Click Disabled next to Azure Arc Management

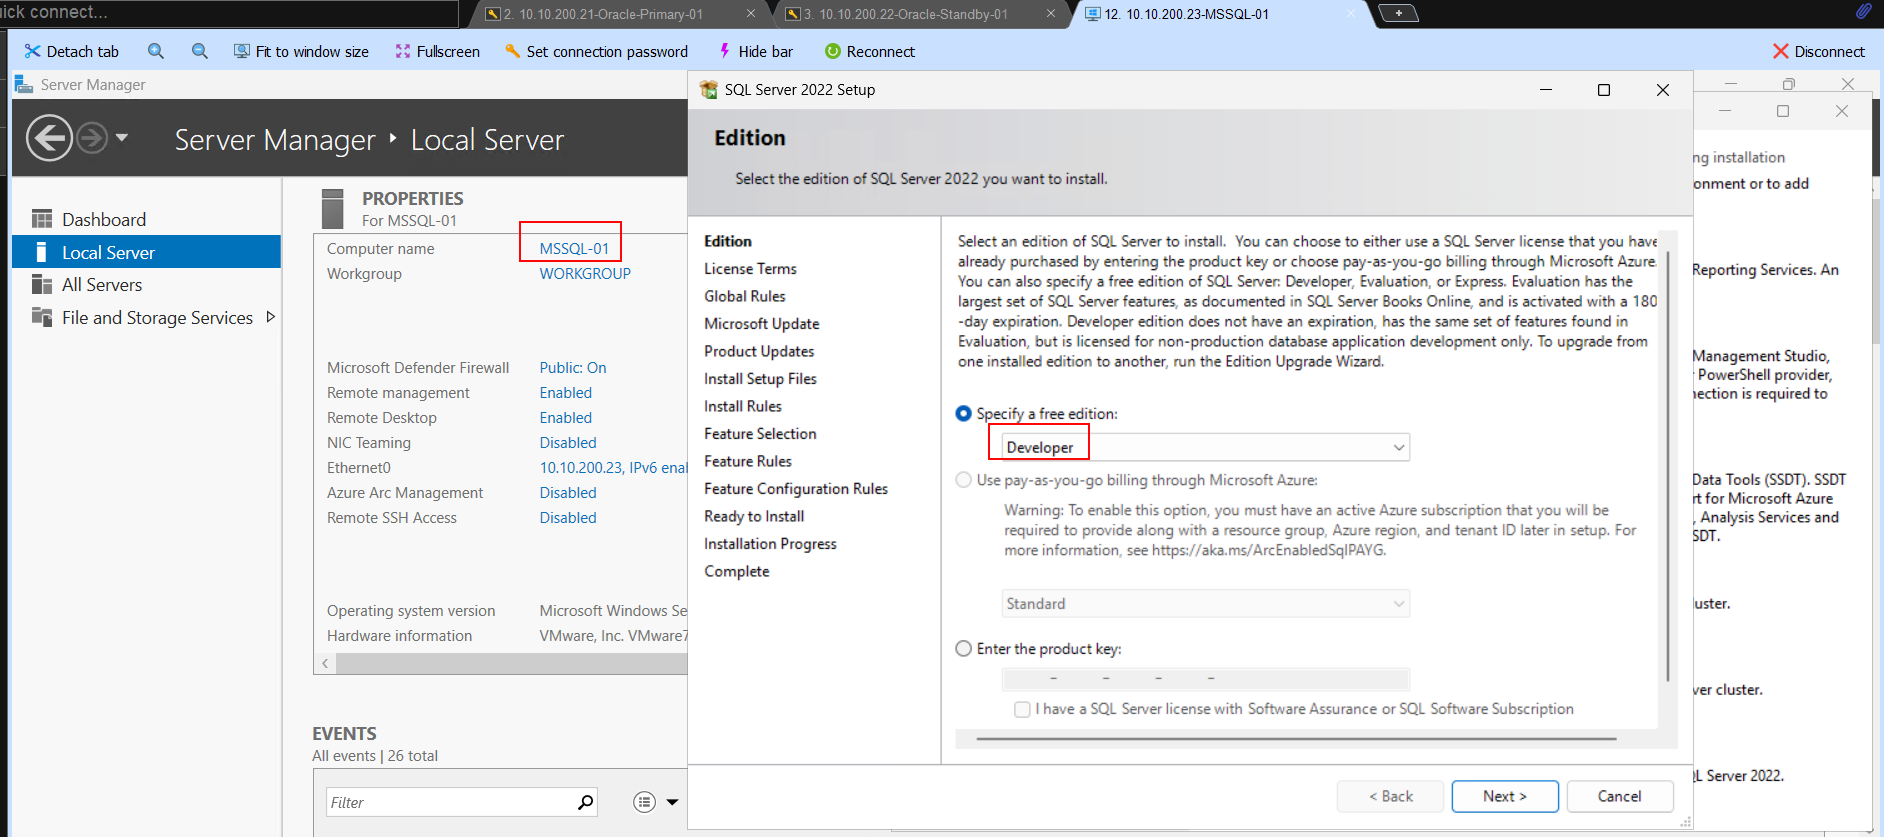click(x=568, y=493)
